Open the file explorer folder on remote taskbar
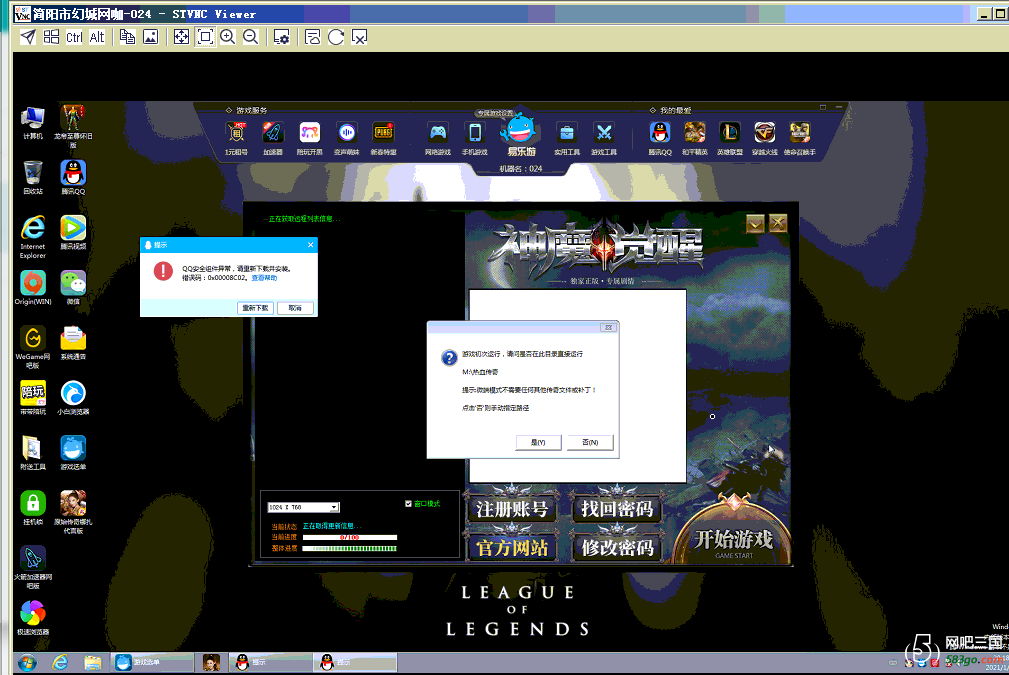The width and height of the screenshot is (1009, 675). coord(93,662)
